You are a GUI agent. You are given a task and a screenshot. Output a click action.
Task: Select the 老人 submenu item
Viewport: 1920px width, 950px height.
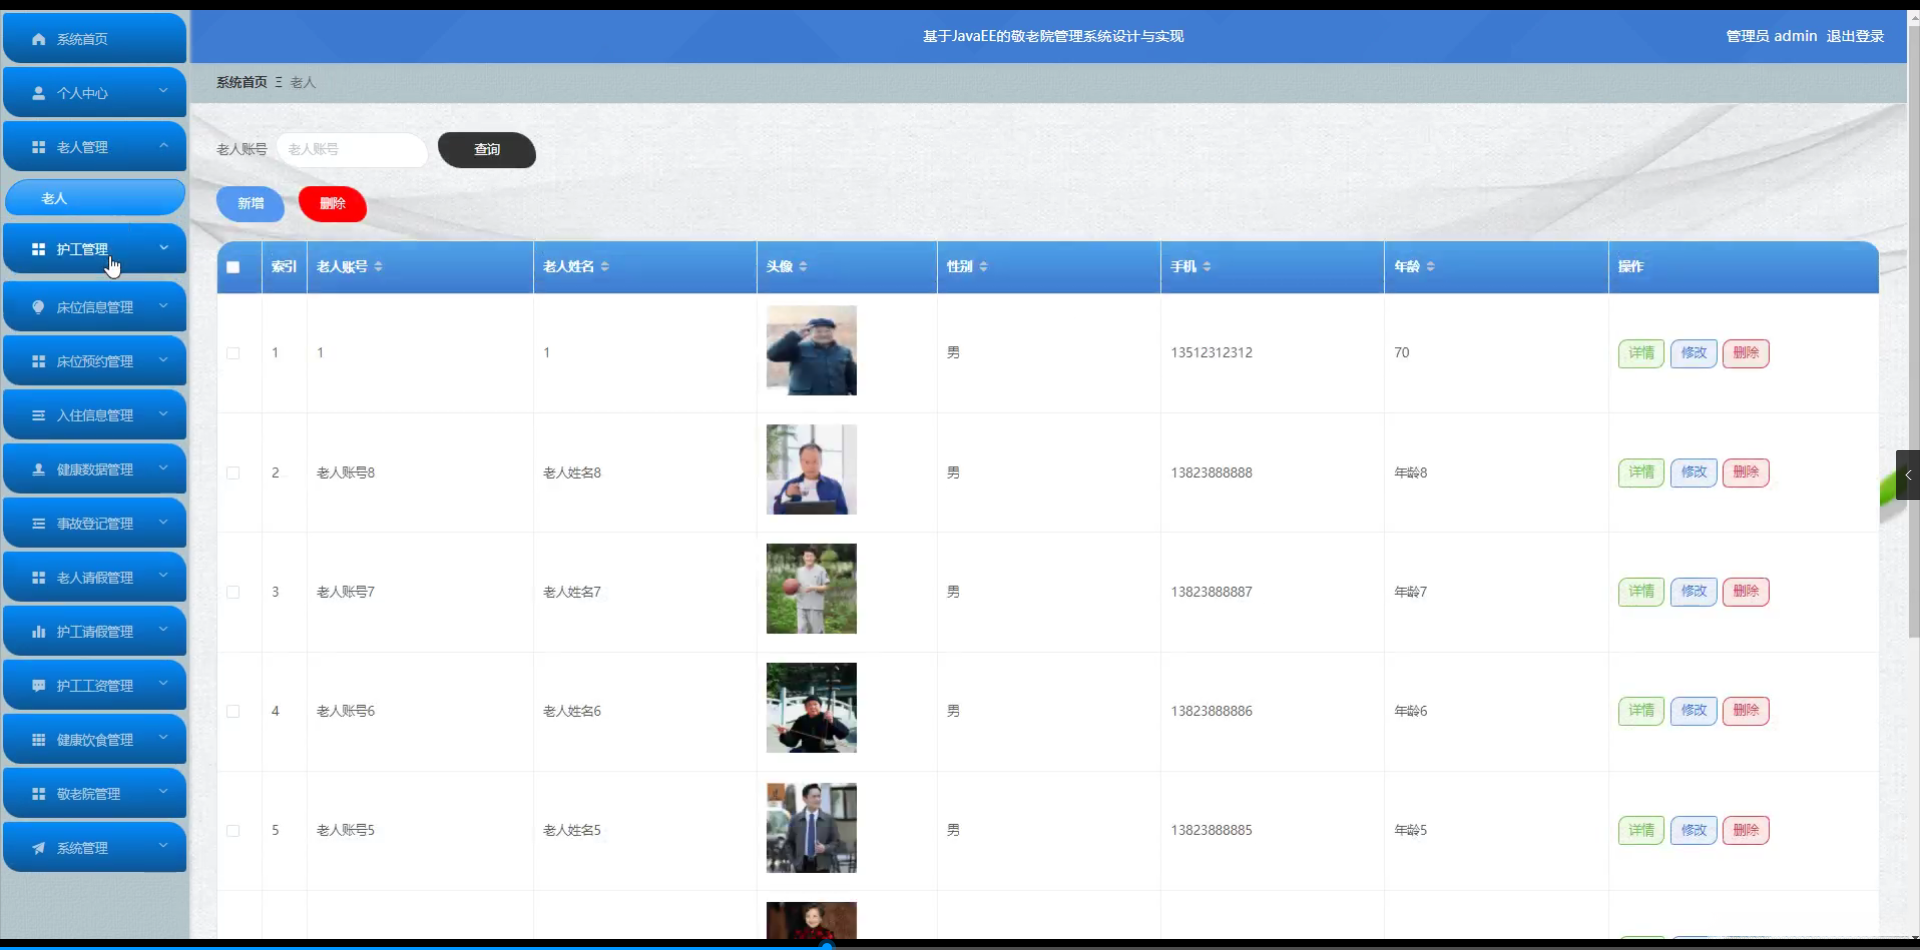[95, 198]
